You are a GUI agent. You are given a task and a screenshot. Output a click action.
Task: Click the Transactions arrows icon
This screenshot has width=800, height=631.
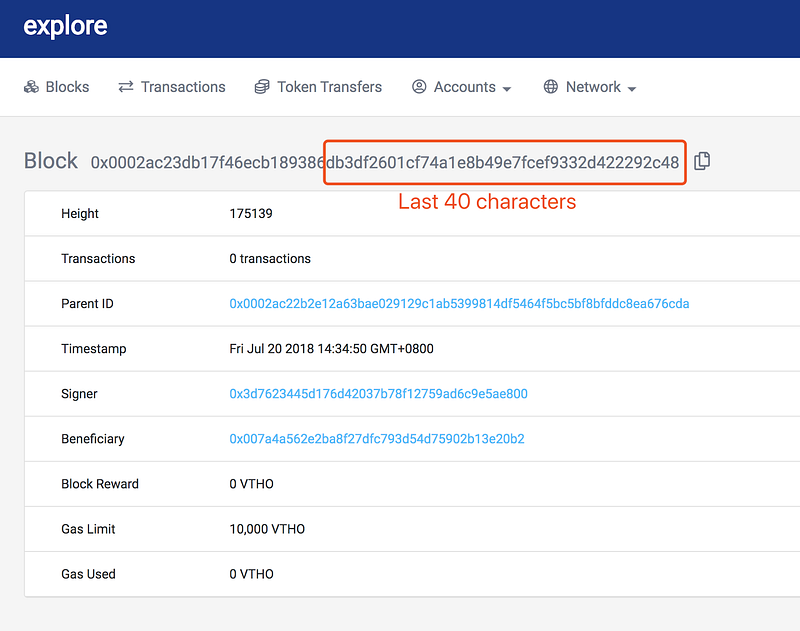(126, 87)
